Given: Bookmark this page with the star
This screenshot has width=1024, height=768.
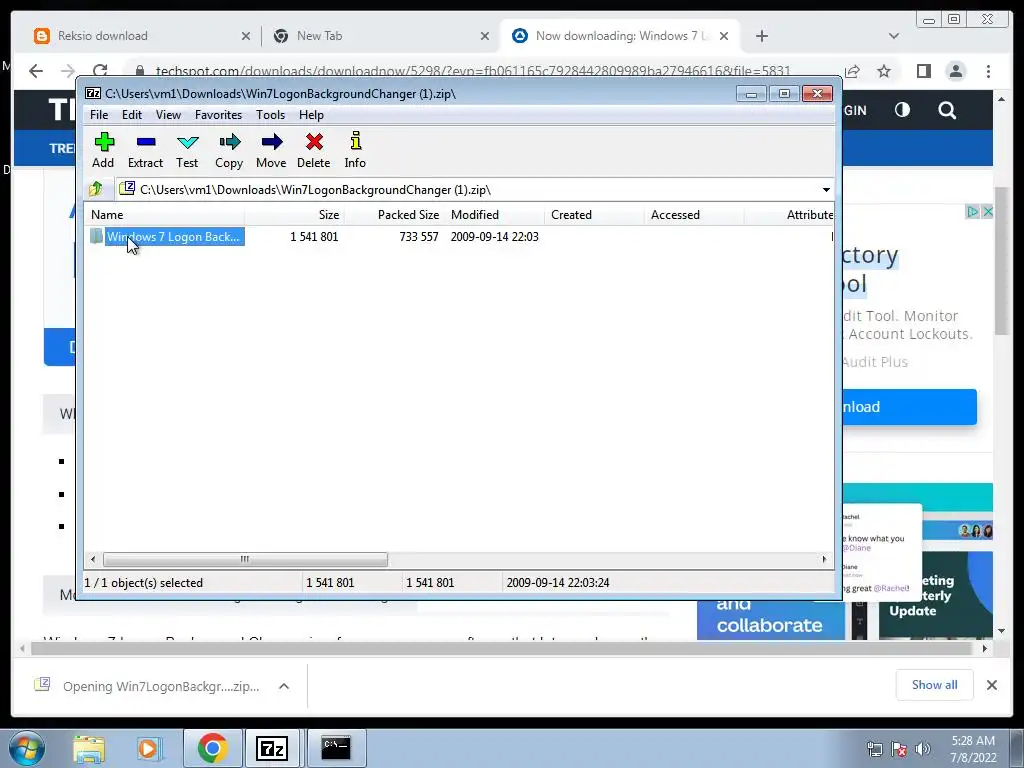Looking at the screenshot, I should coord(884,71).
